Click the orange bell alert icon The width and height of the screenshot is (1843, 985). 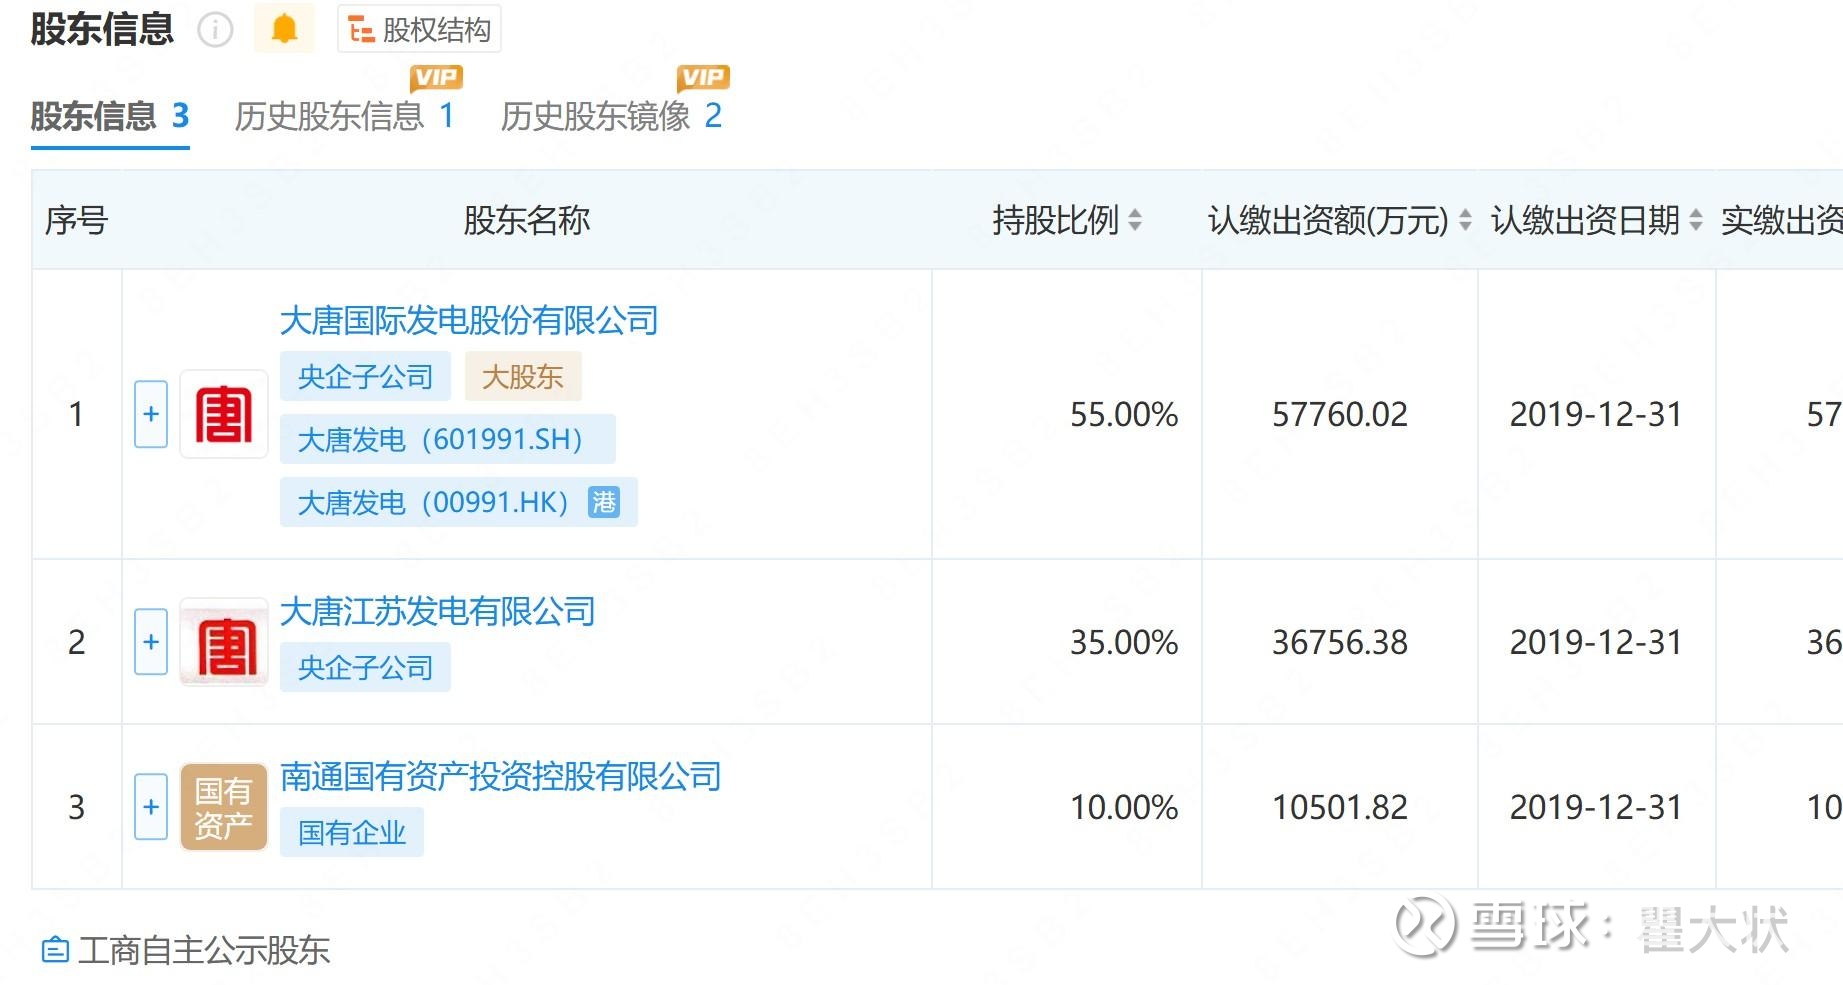284,28
